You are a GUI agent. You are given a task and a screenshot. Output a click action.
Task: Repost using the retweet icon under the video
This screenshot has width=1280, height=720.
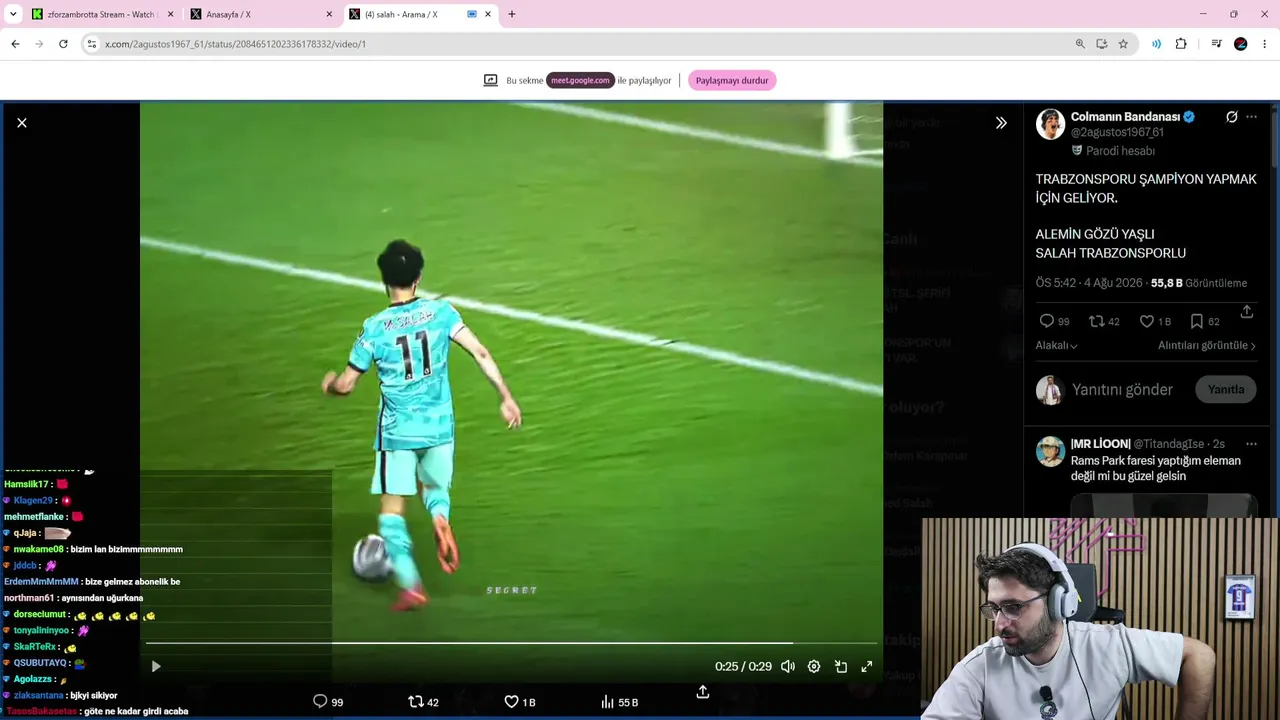click(416, 702)
